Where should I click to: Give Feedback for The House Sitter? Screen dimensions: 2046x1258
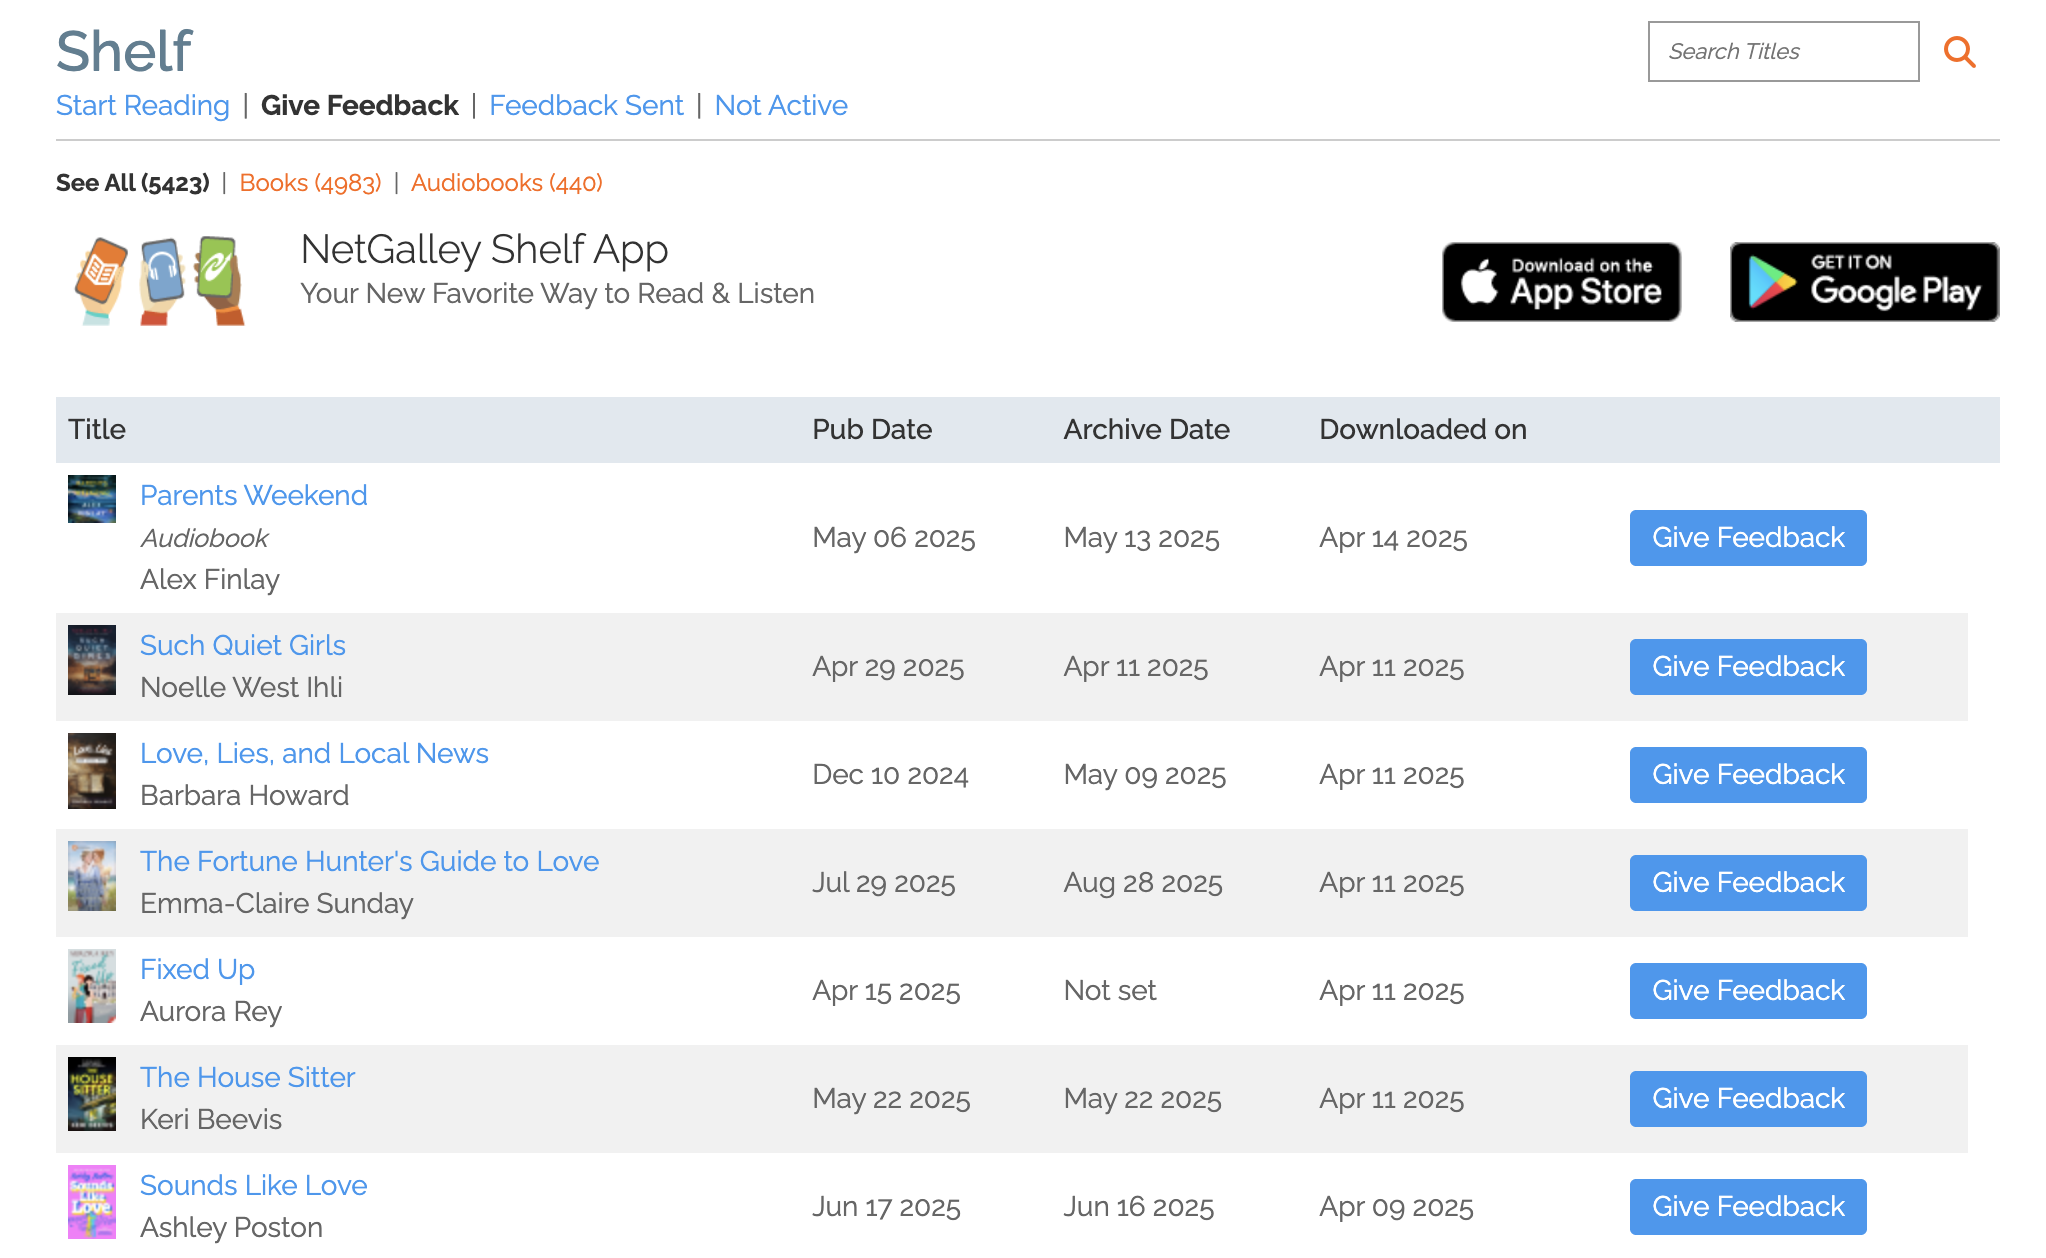(x=1748, y=1099)
